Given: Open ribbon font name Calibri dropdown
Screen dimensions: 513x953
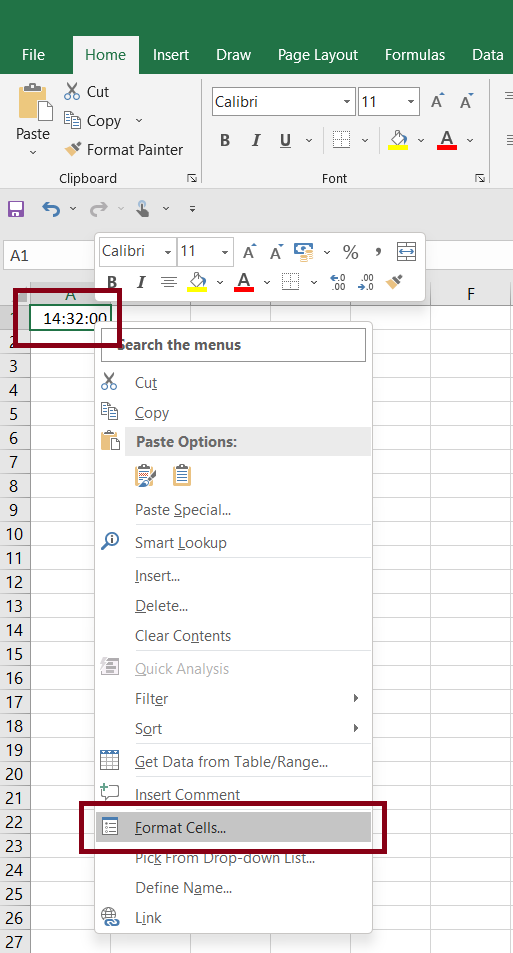Looking at the screenshot, I should [x=346, y=102].
